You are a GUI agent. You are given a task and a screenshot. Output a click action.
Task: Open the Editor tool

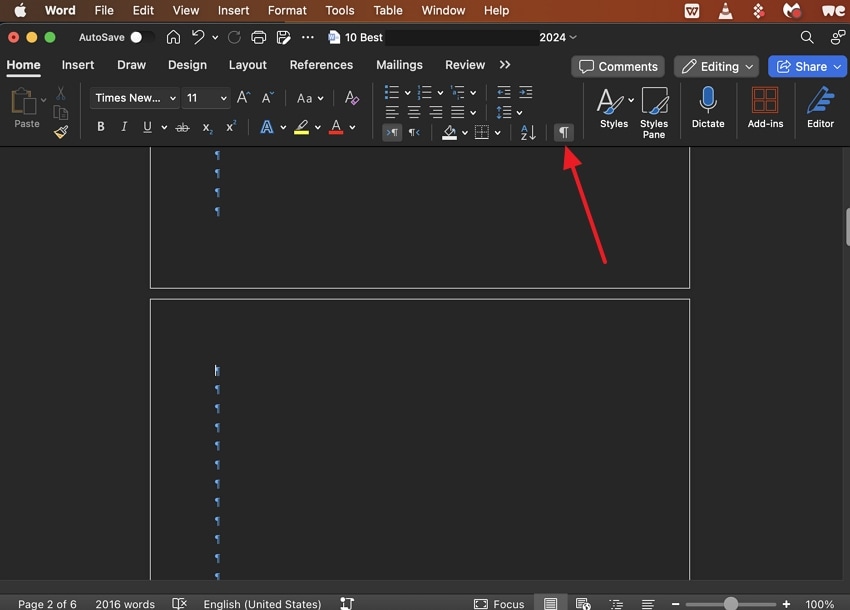point(820,107)
